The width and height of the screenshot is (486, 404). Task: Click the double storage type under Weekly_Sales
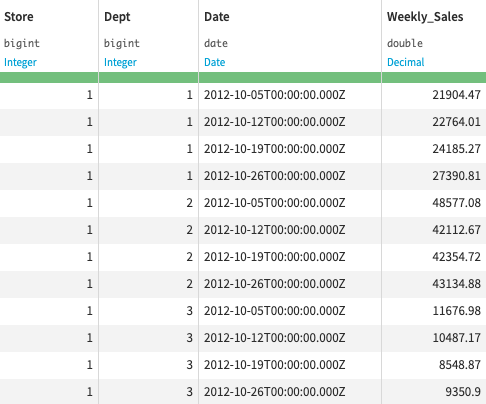pos(405,43)
